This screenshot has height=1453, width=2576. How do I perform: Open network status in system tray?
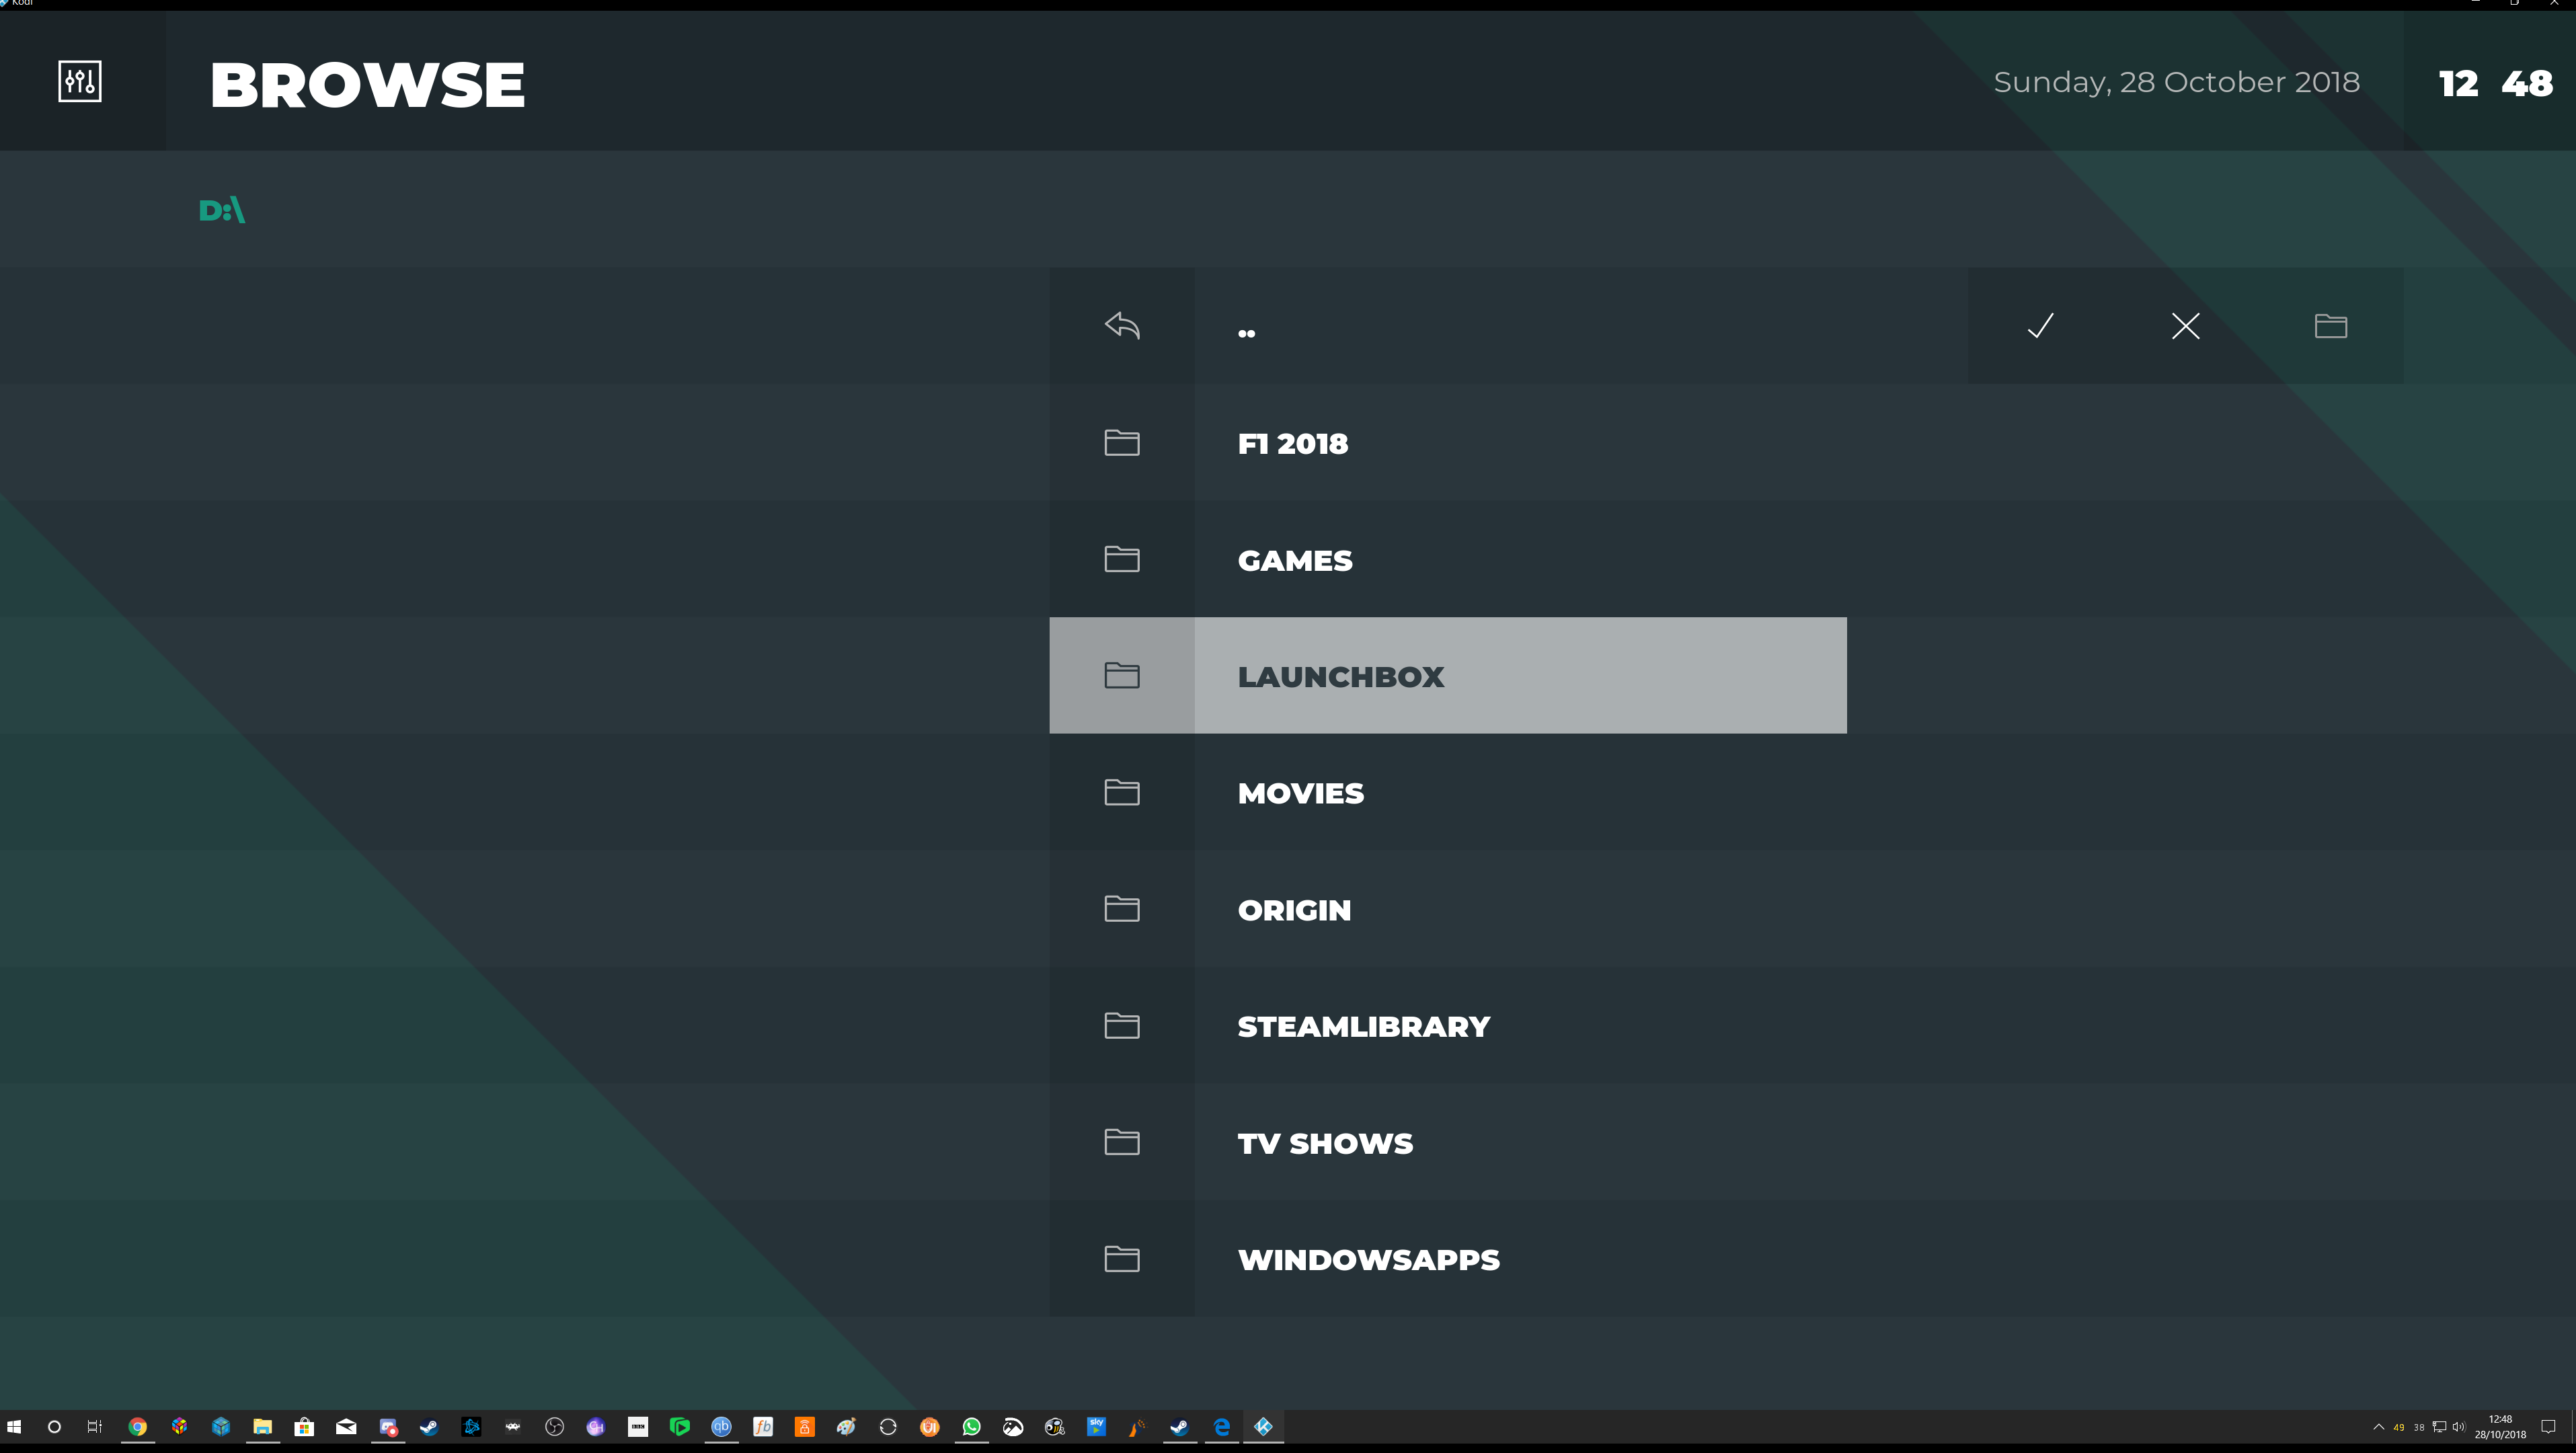pos(2439,1427)
